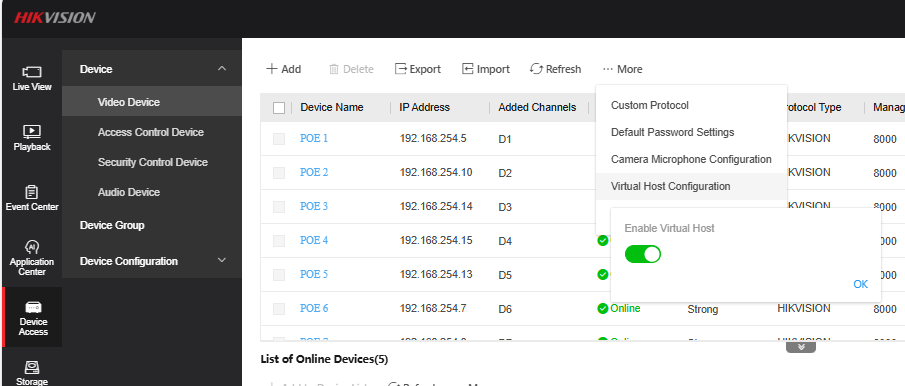Tick the select-all checkbox in header
This screenshot has height=386, width=905.
pos(279,108)
